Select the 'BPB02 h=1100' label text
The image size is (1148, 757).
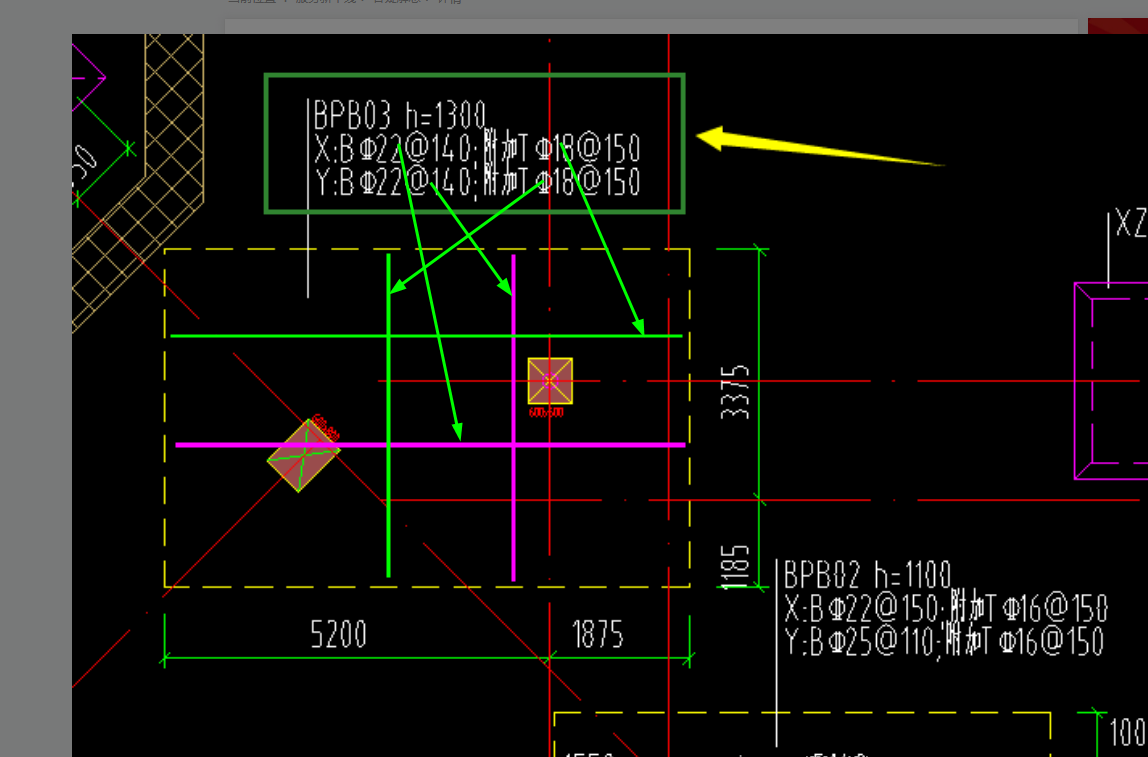(x=868, y=575)
